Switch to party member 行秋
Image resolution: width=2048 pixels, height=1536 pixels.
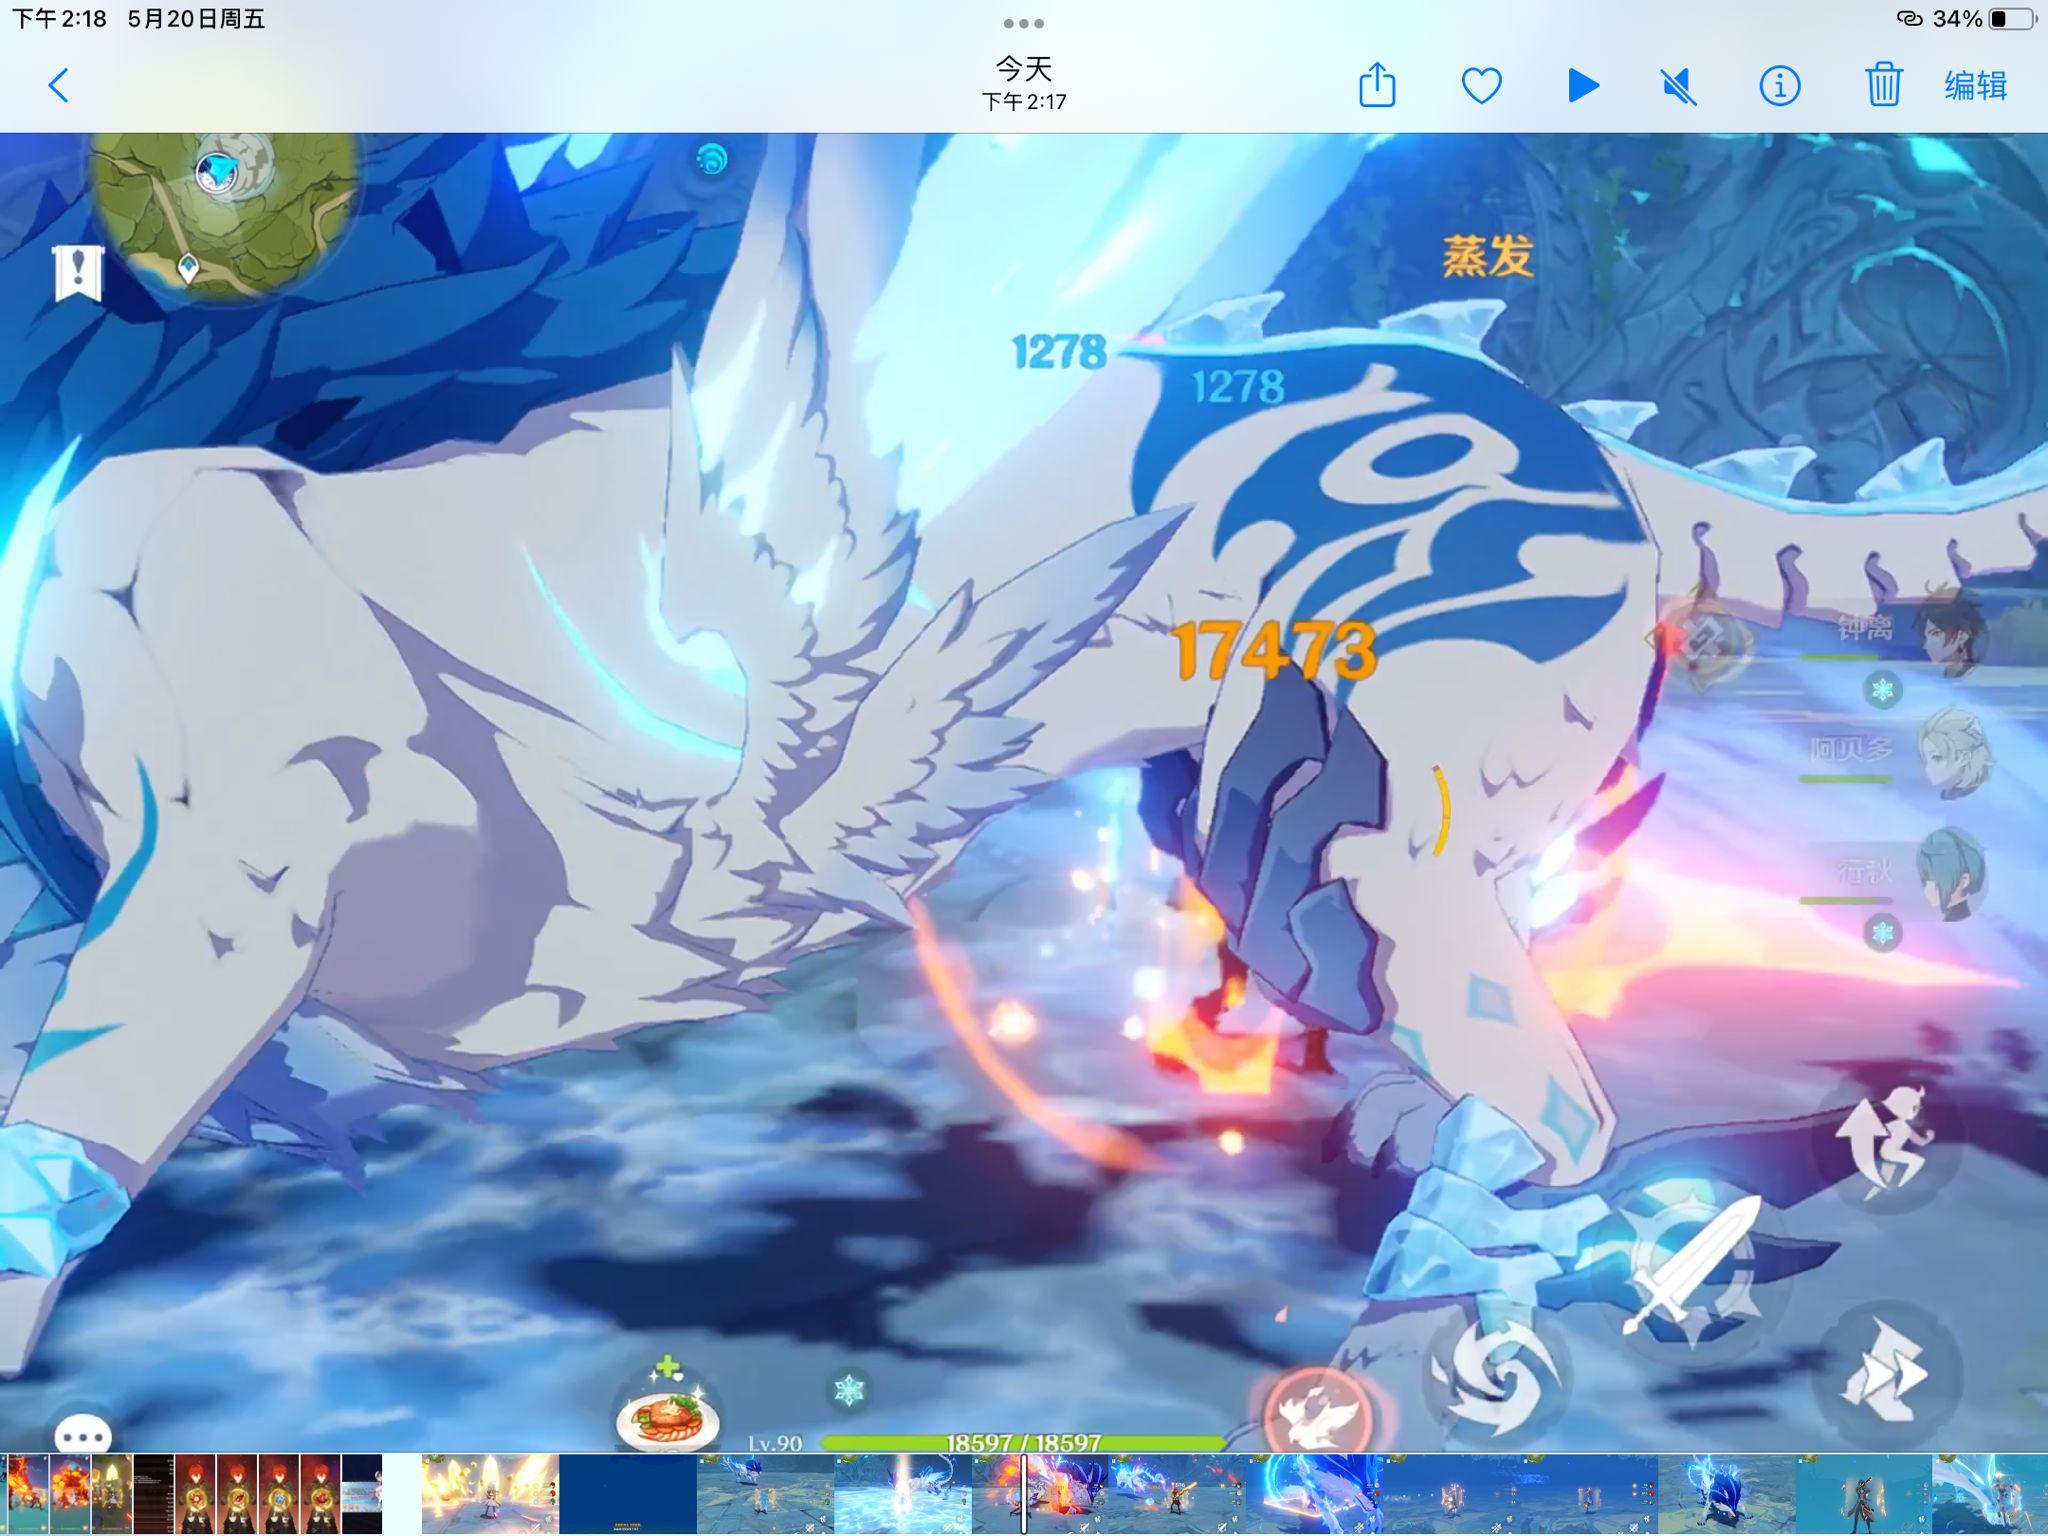(1895, 875)
